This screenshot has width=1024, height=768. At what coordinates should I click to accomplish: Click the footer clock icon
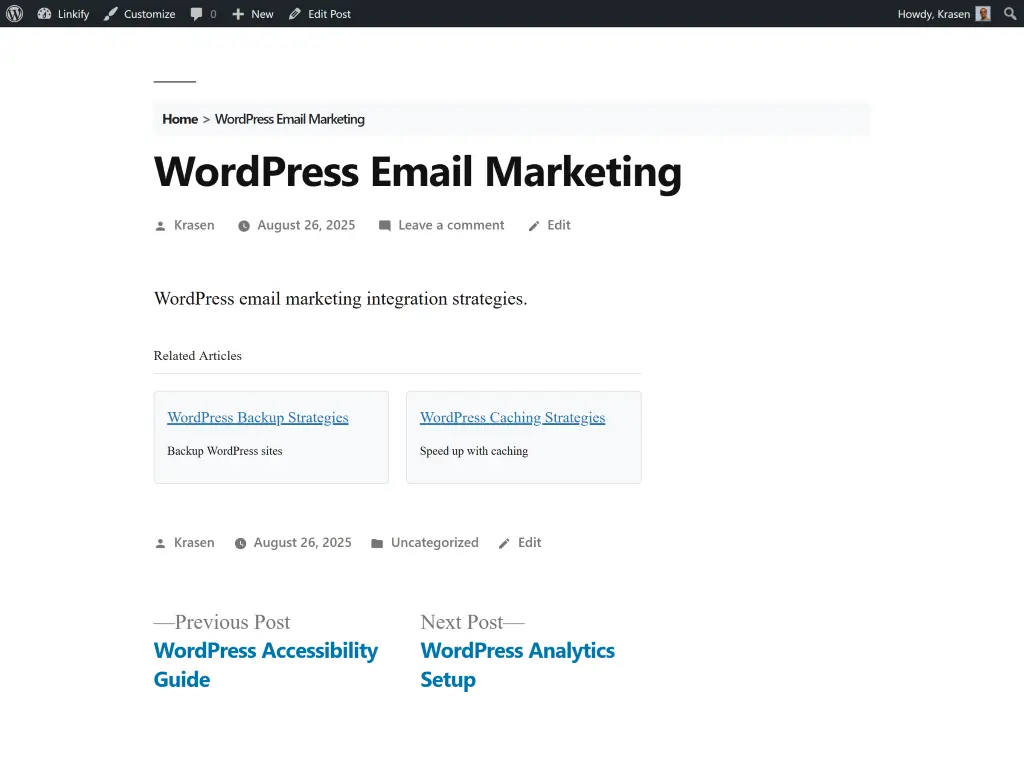click(240, 543)
